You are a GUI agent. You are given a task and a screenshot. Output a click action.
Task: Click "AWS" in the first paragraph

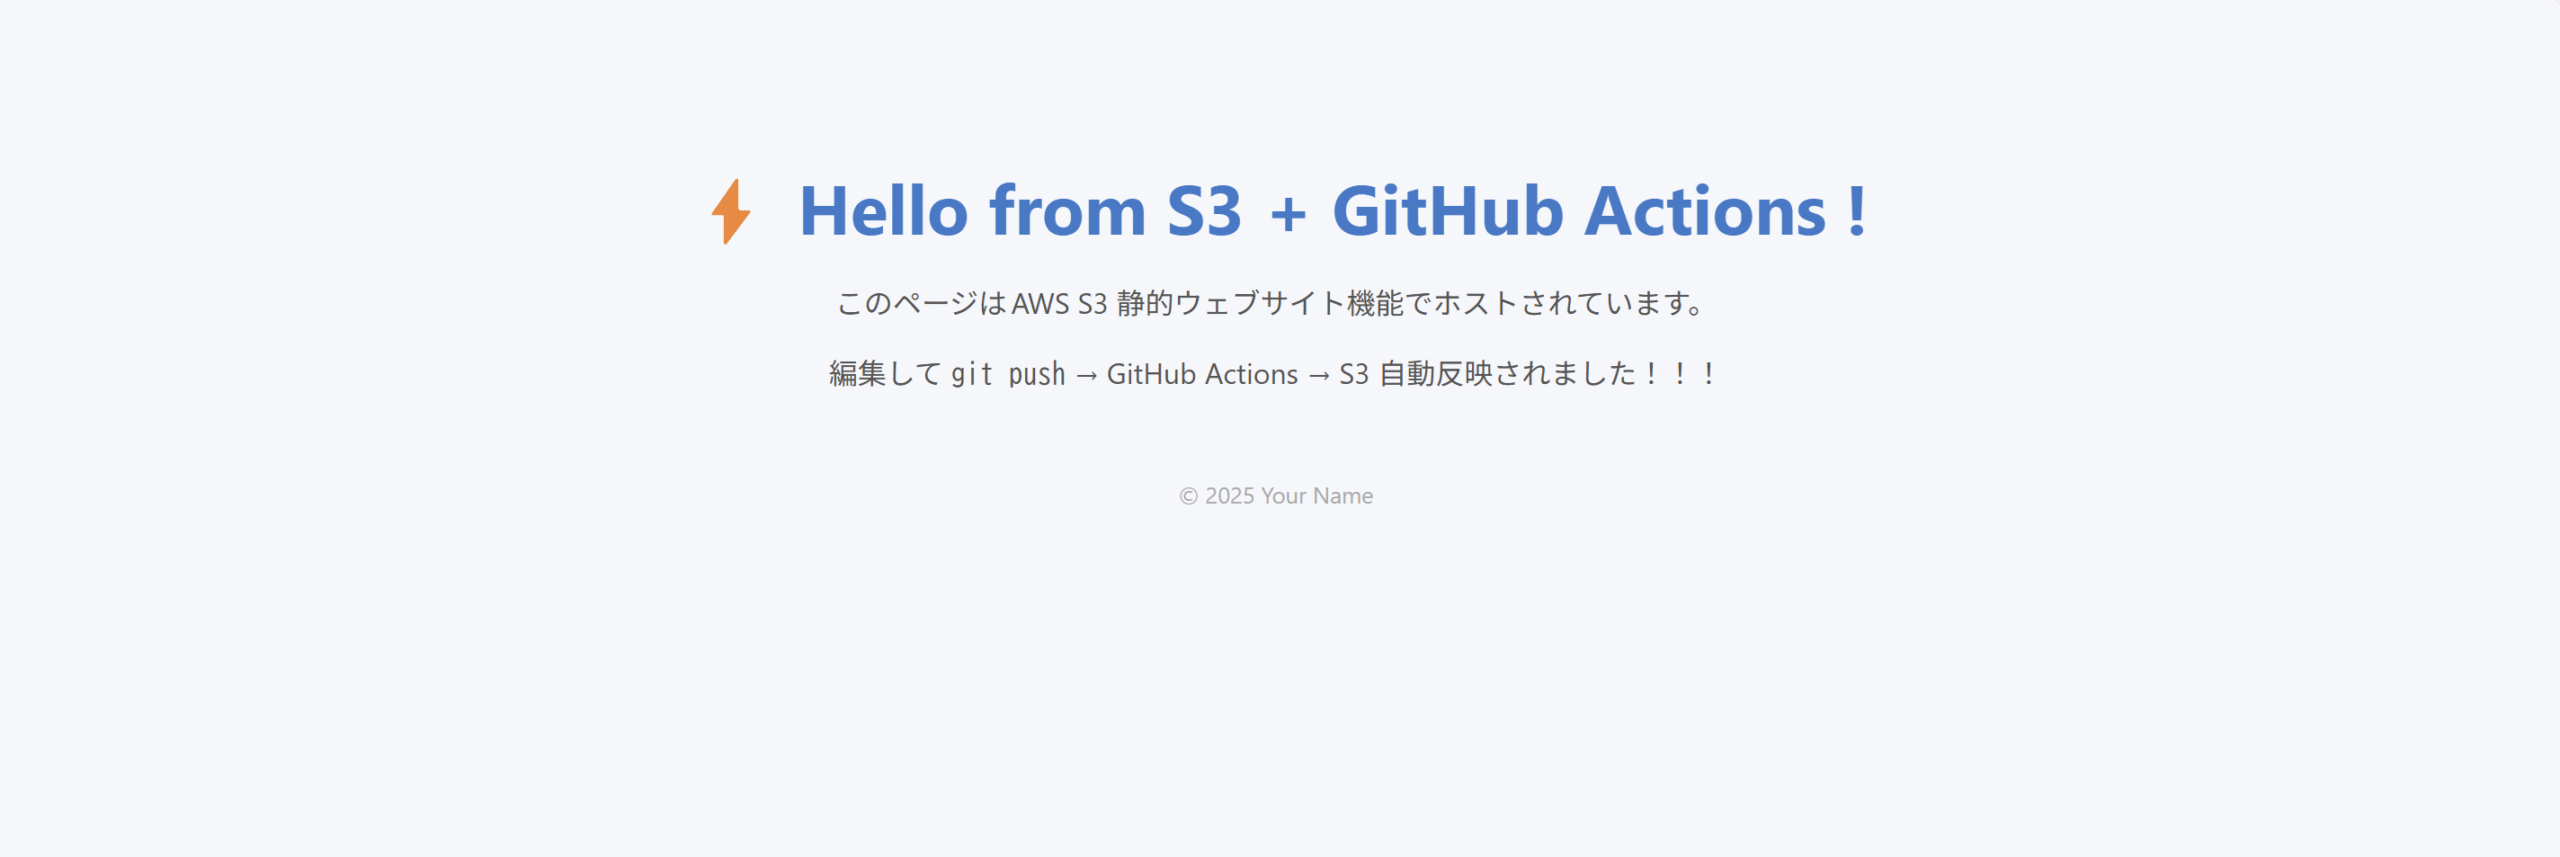[x=1041, y=304]
